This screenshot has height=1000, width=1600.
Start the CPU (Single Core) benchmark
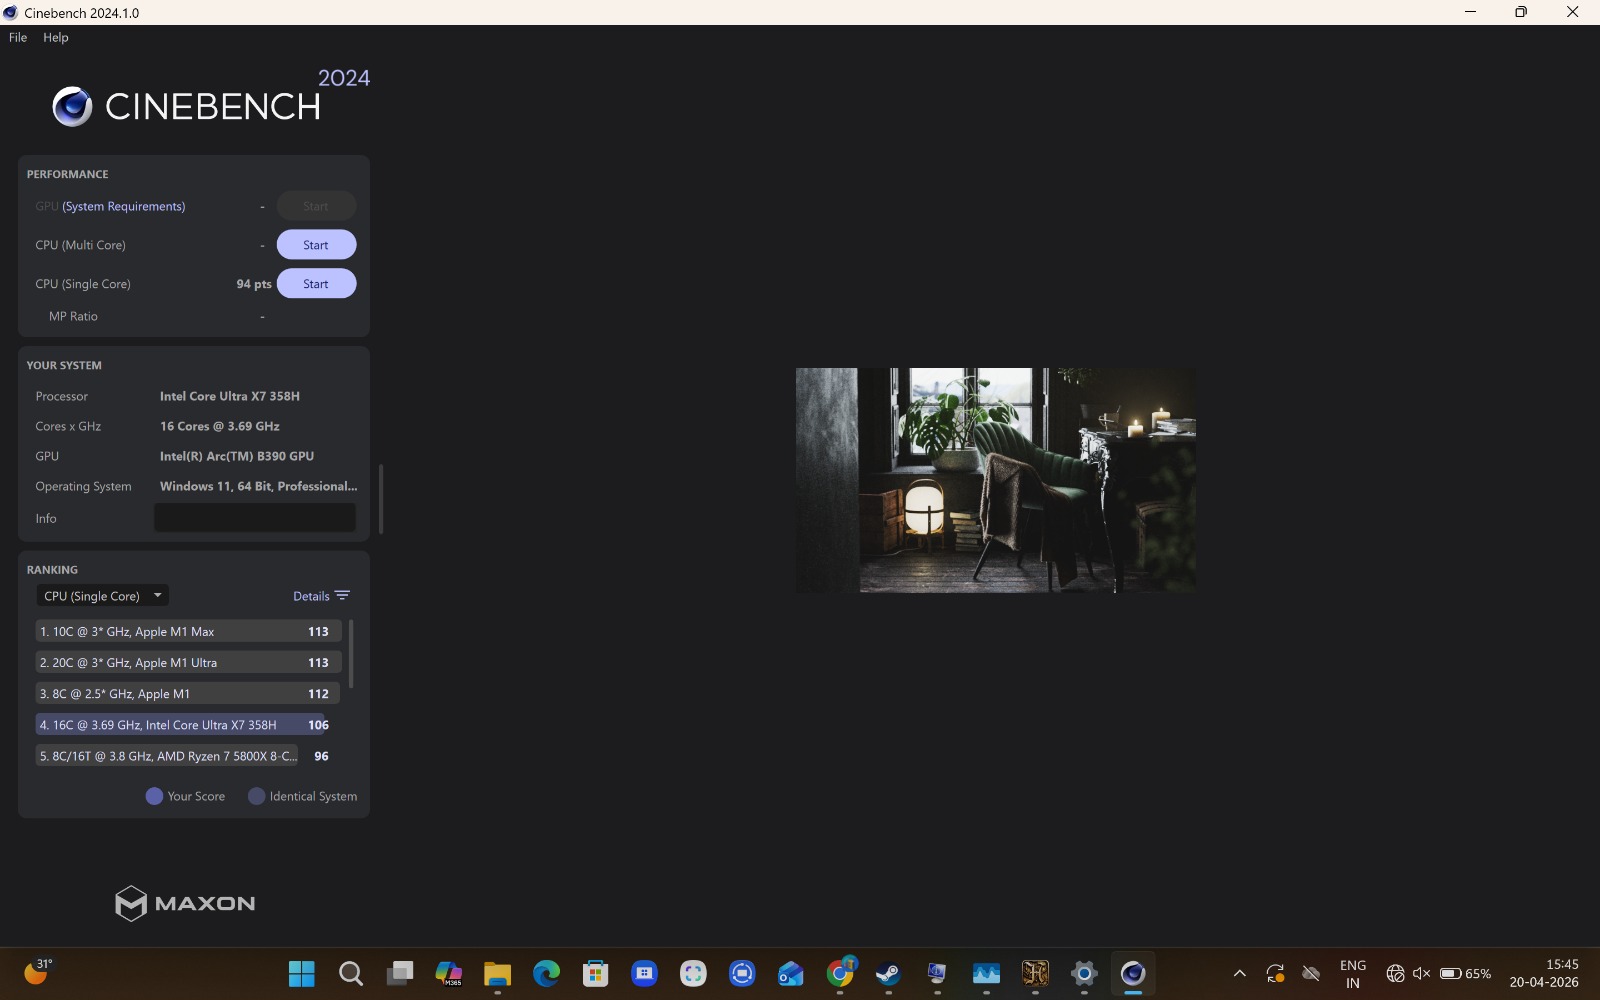click(x=316, y=284)
